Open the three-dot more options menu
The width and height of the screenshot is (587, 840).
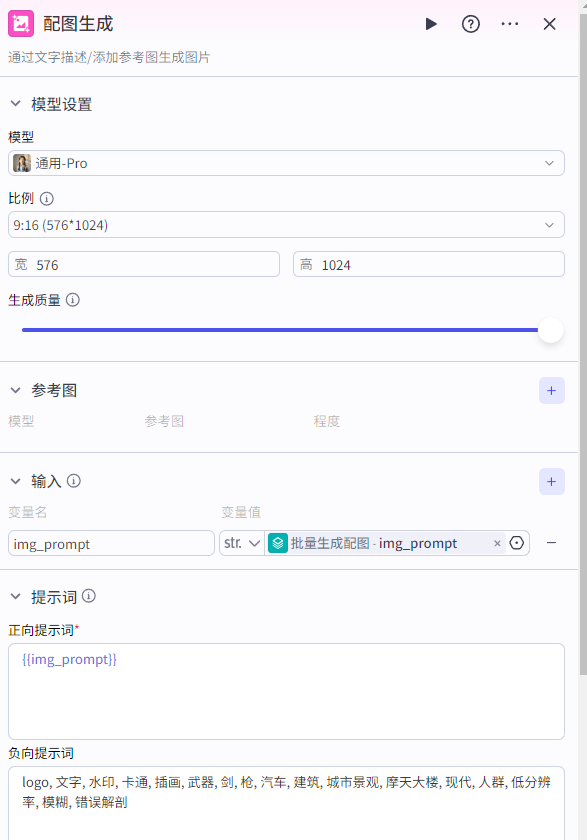pyautogui.click(x=510, y=24)
